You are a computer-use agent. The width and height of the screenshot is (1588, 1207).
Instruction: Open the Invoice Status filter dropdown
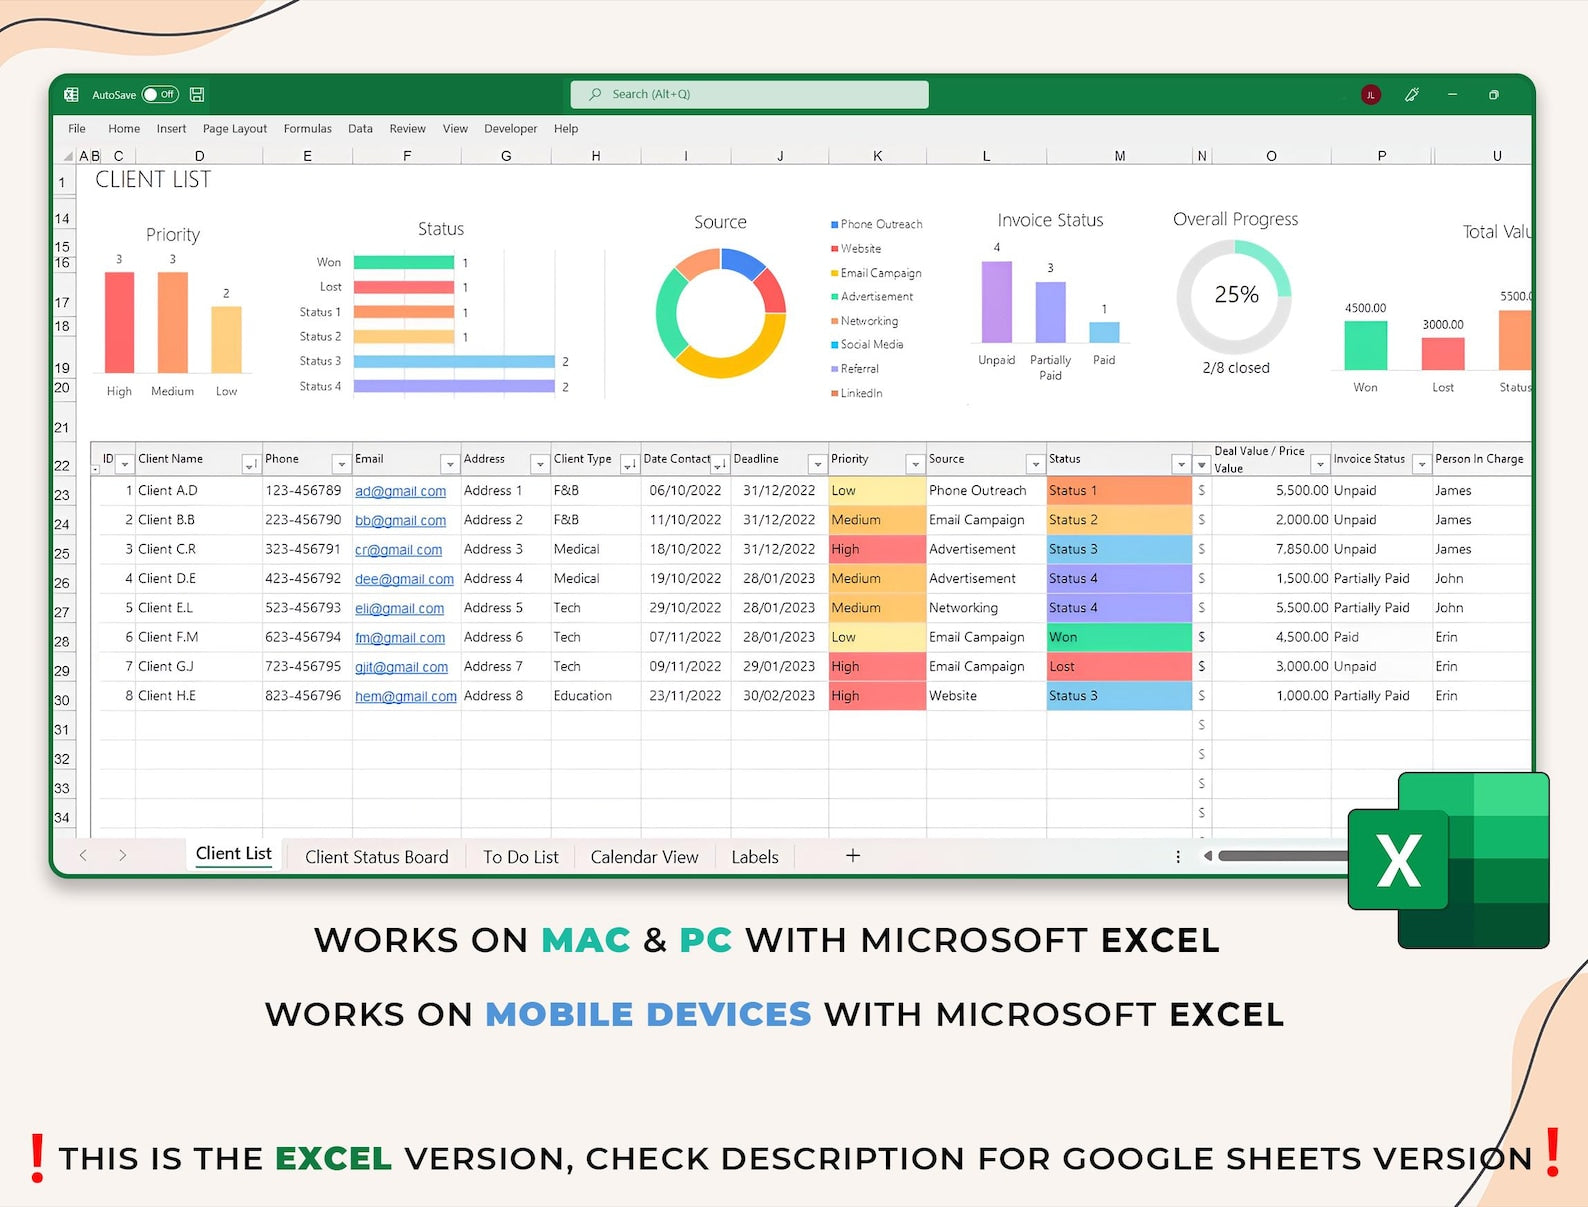point(1421,464)
